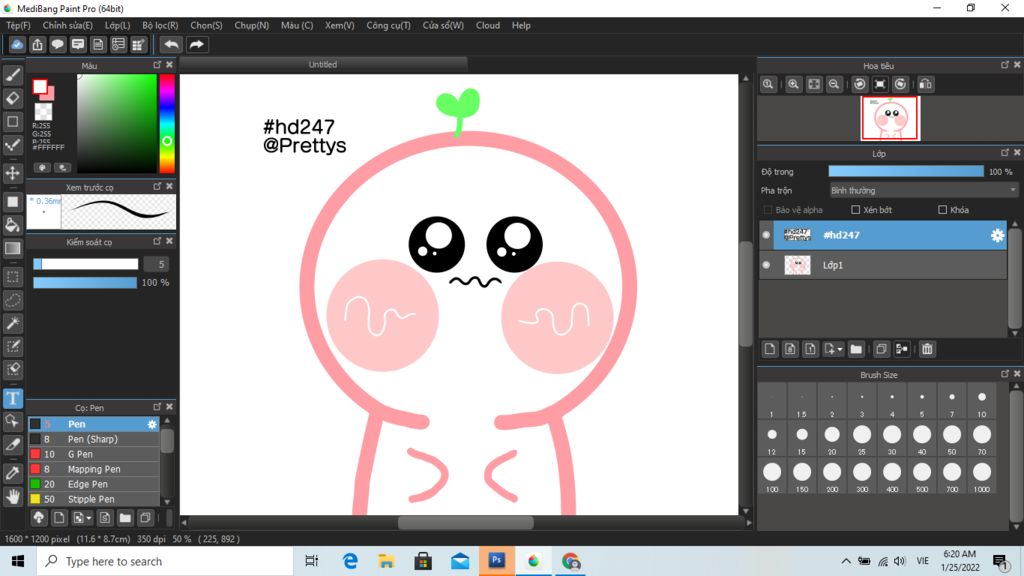Select the Magic Wand tool
1024x576 pixels.
click(x=12, y=323)
